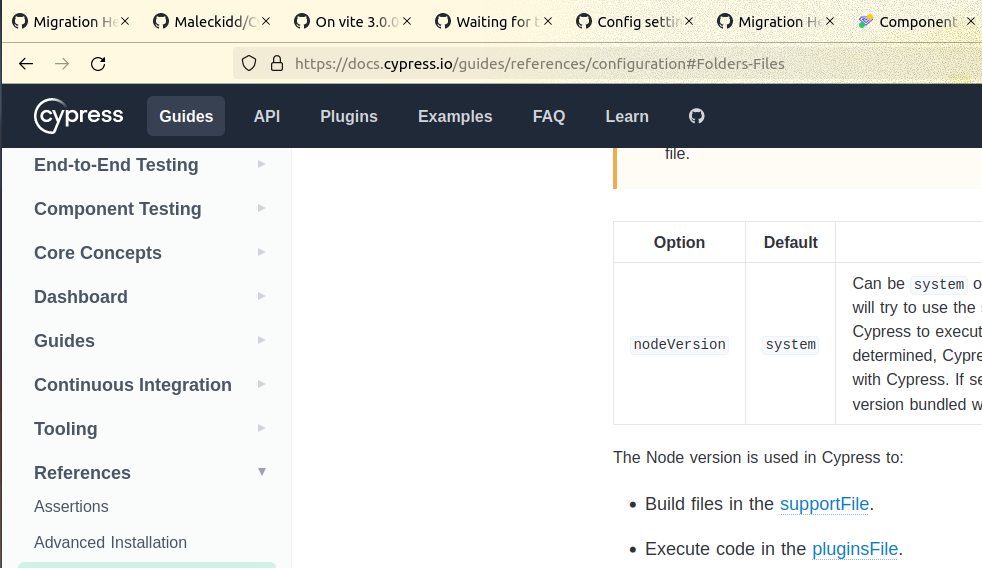
Task: Select End-to-End Testing sidebar heading
Action: coord(116,165)
